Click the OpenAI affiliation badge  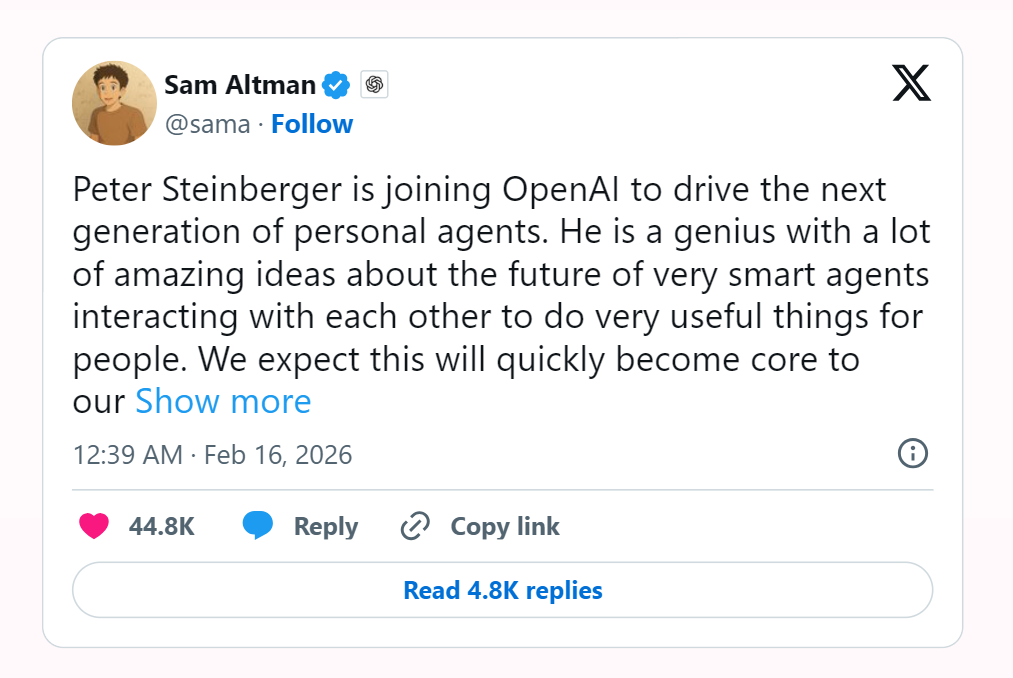(x=374, y=84)
